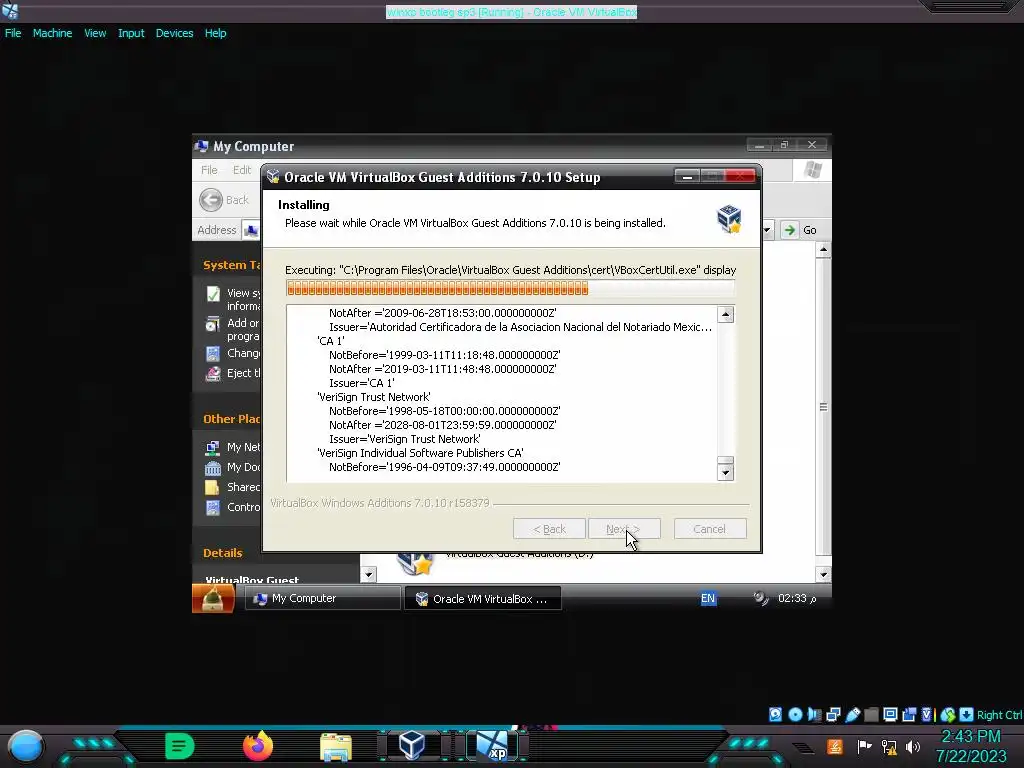Open the VirtualBox File menu
Image resolution: width=1024 pixels, height=768 pixels.
point(13,33)
